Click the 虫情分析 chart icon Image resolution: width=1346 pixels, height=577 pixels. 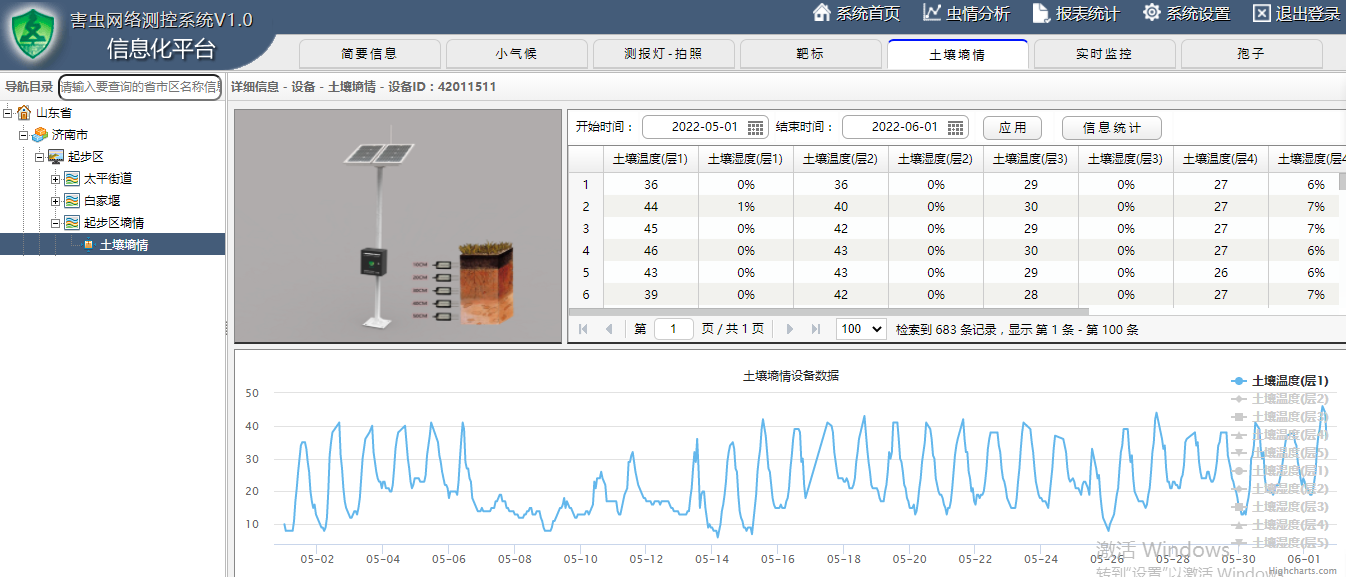[932, 13]
